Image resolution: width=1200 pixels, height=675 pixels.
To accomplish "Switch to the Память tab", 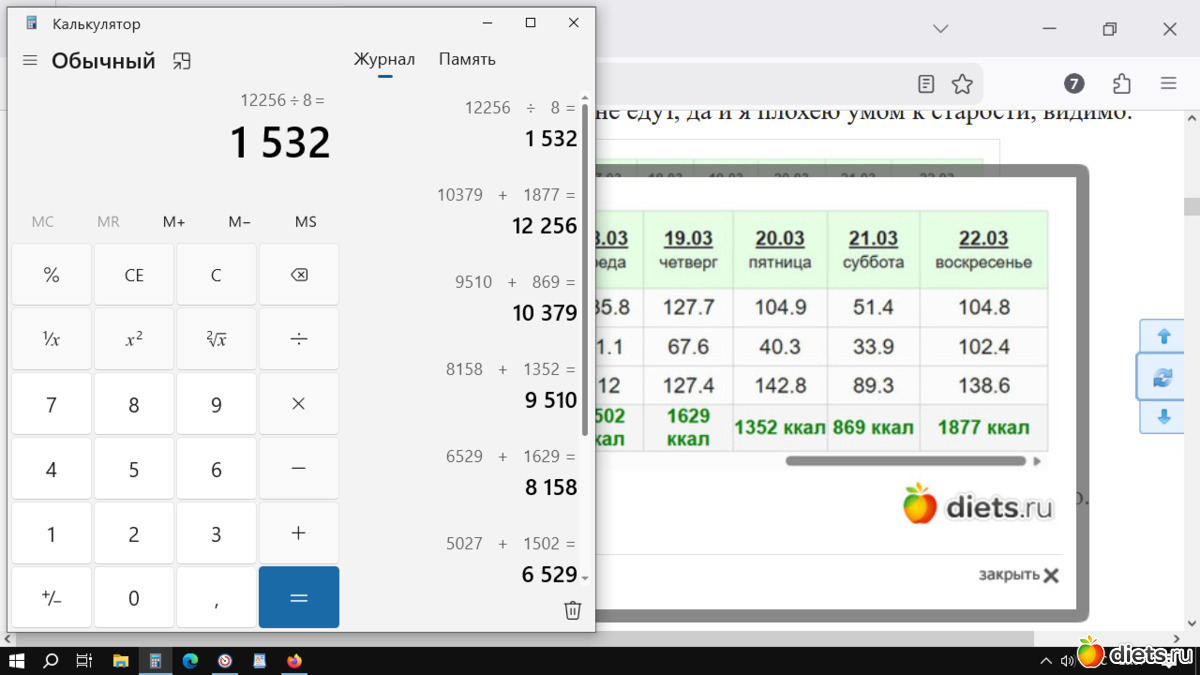I will (x=467, y=59).
